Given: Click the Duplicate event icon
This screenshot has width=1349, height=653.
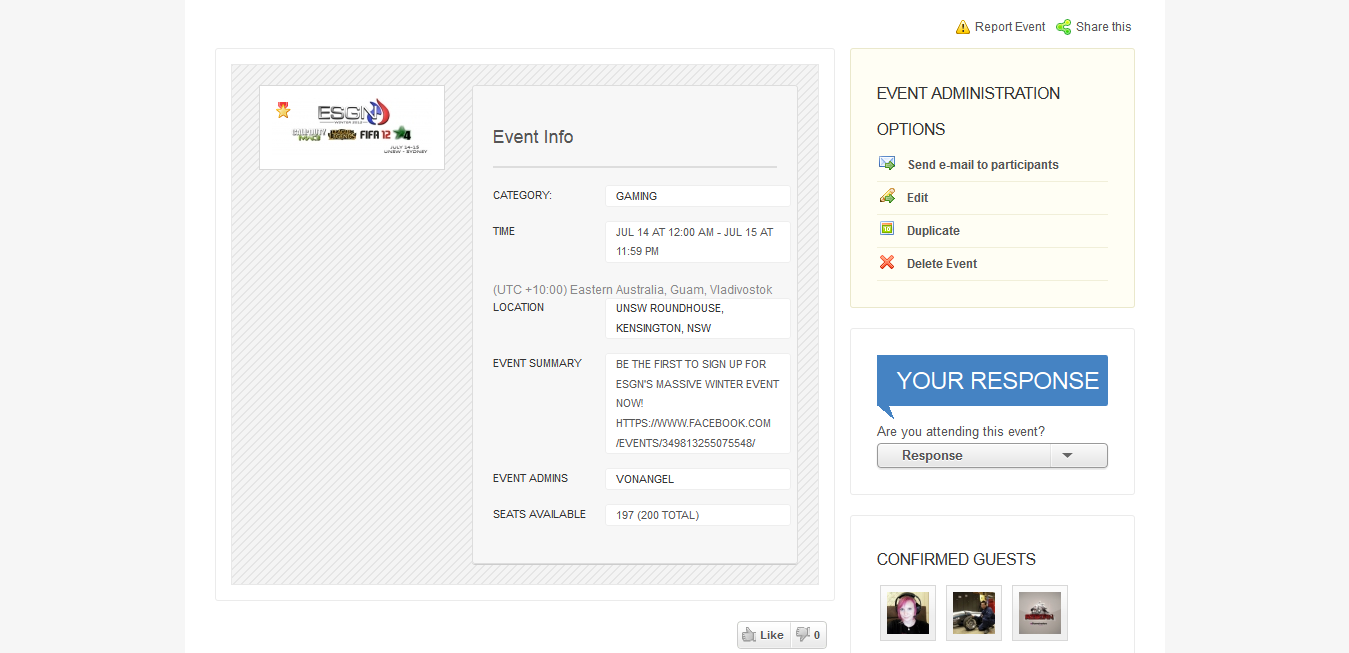Looking at the screenshot, I should [887, 229].
